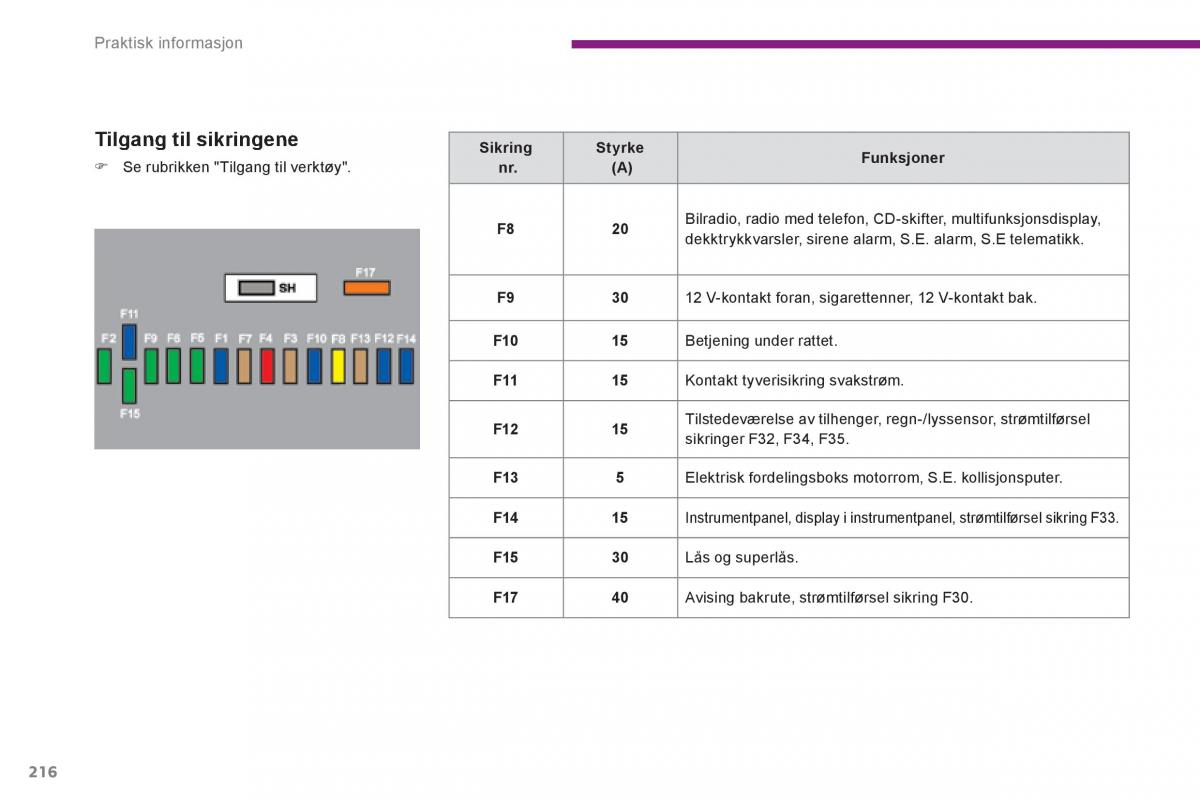Select the tan F3 fuse in the diagram

click(290, 366)
